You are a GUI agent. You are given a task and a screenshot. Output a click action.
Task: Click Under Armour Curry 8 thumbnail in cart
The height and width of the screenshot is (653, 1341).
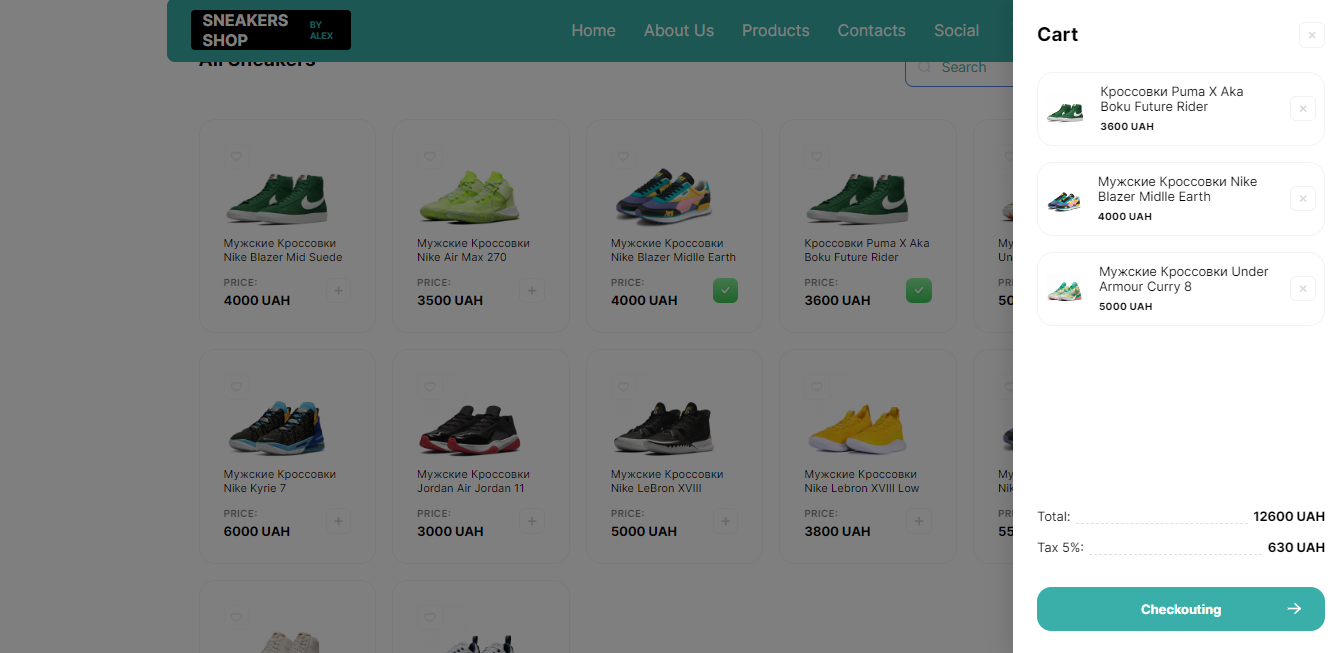(1066, 291)
